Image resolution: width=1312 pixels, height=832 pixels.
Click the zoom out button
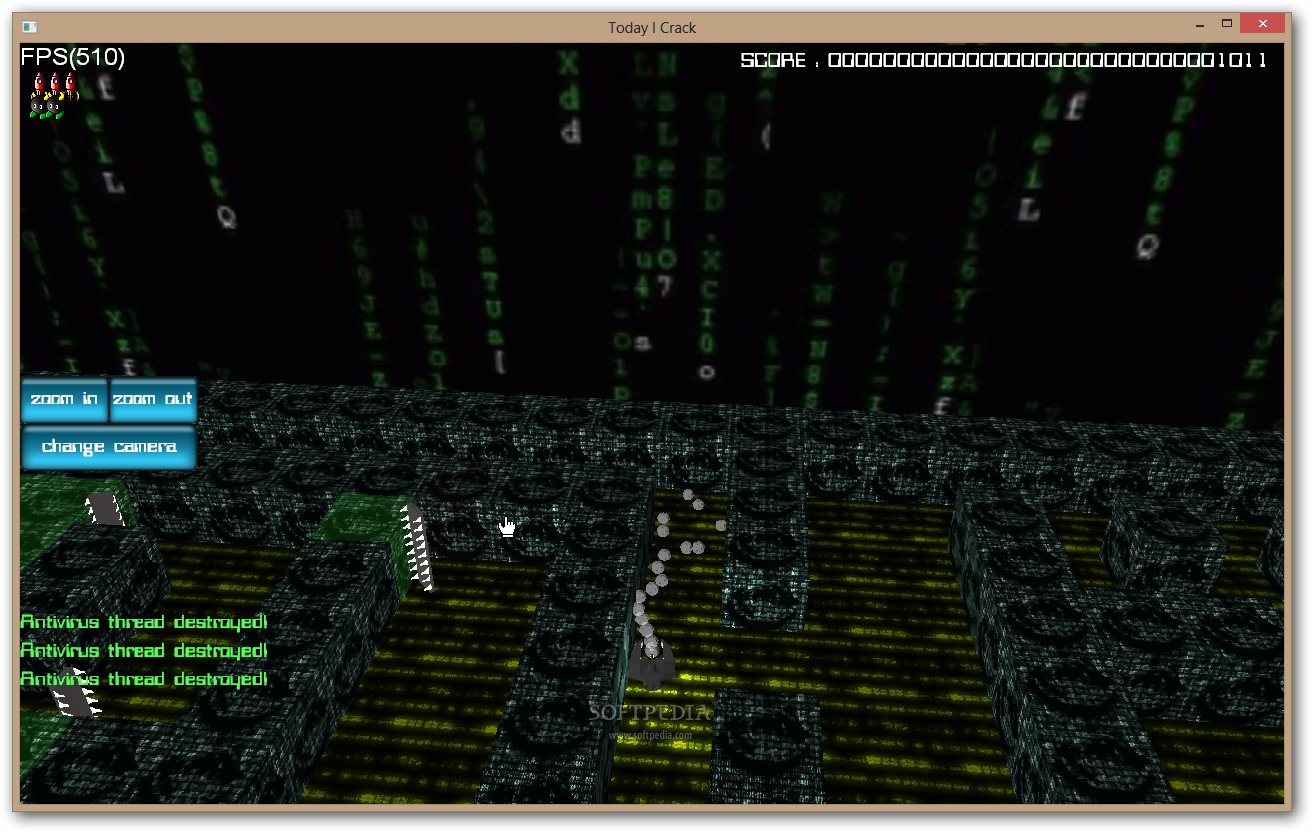[153, 400]
